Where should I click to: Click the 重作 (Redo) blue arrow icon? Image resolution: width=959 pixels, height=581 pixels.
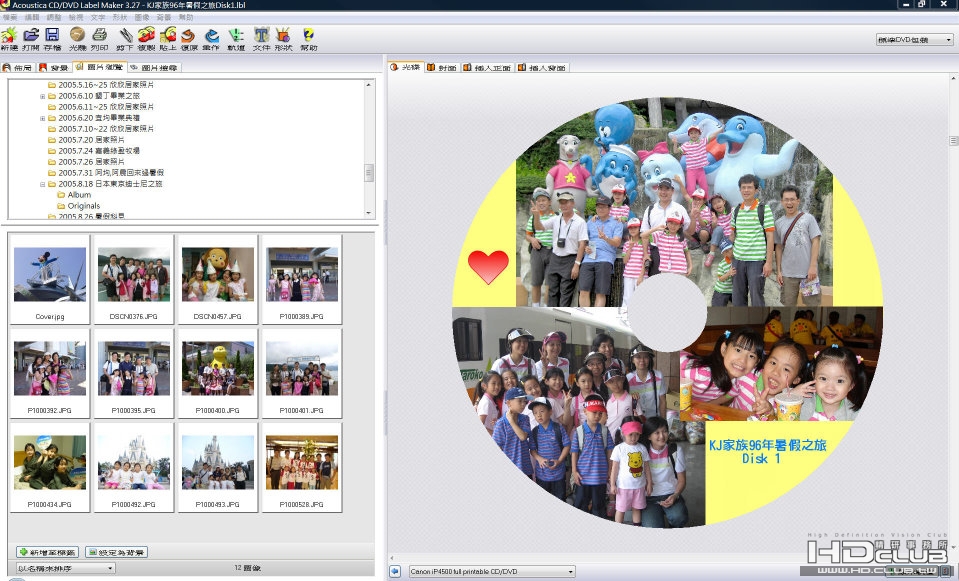tap(211, 38)
